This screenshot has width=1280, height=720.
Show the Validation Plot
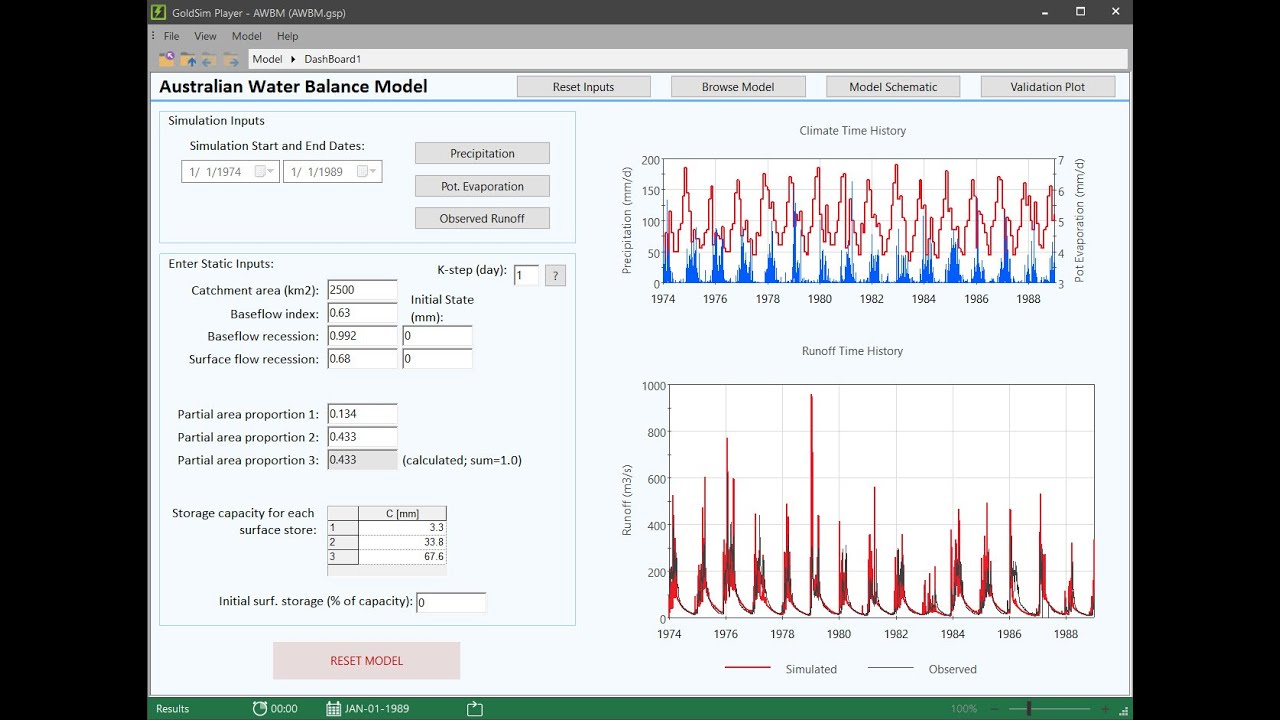1048,87
